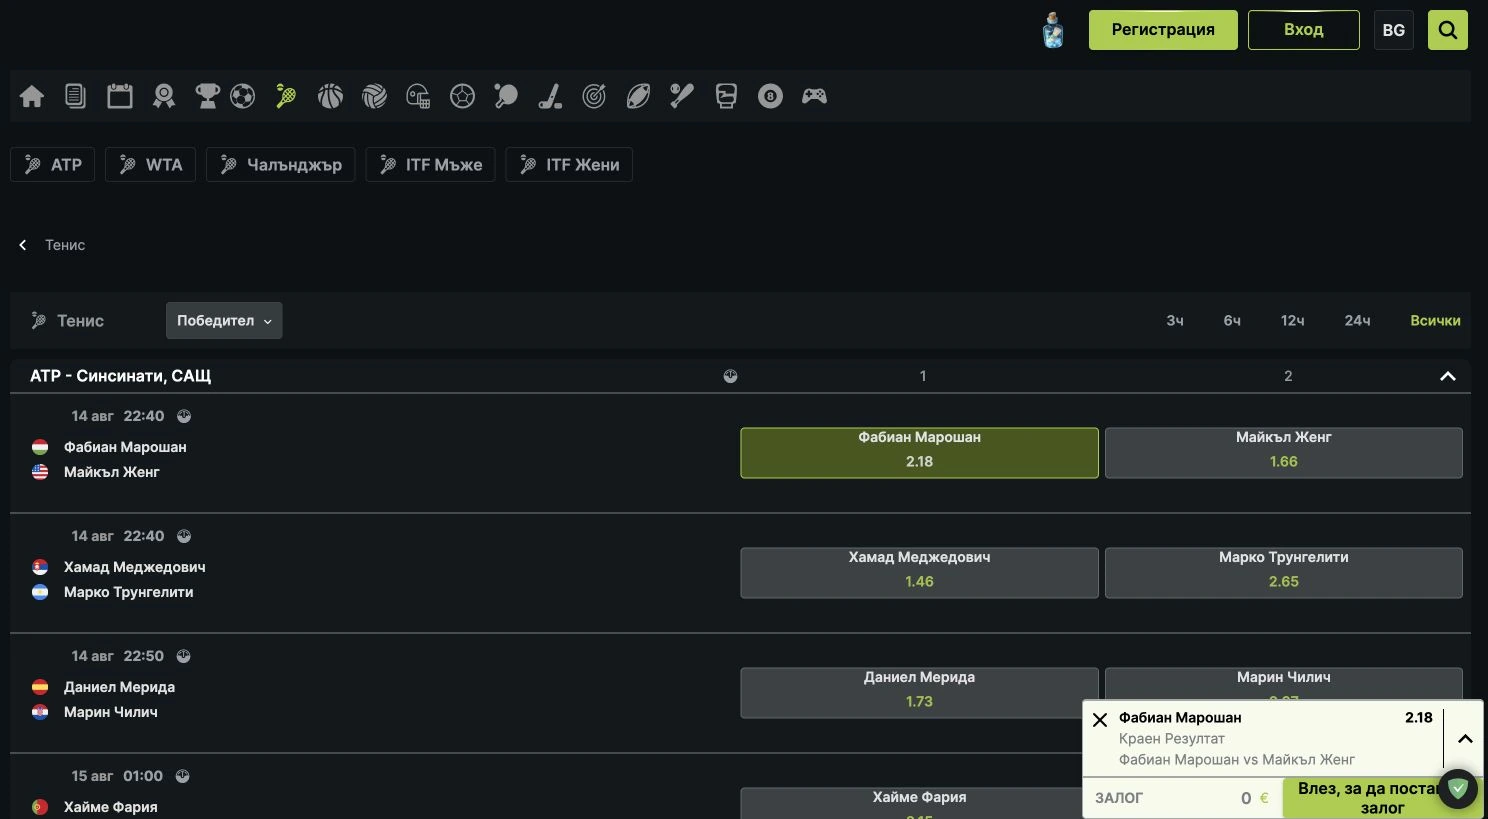The height and width of the screenshot is (819, 1488).
Task: Open the WTA category tab
Action: click(x=150, y=165)
